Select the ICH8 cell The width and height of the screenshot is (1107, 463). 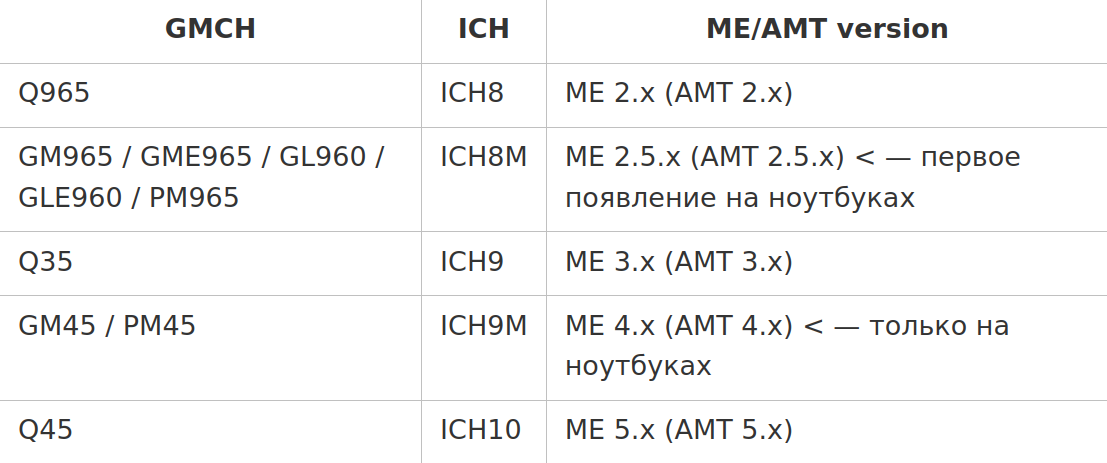click(x=484, y=93)
